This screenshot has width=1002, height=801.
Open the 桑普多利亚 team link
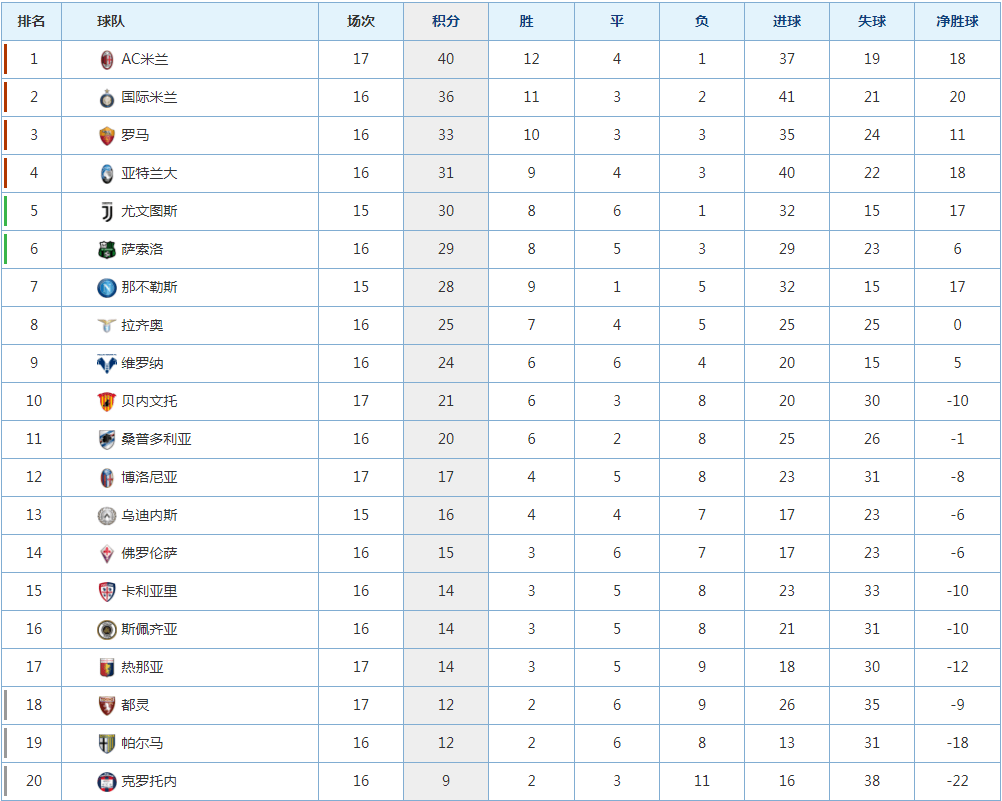pos(156,439)
